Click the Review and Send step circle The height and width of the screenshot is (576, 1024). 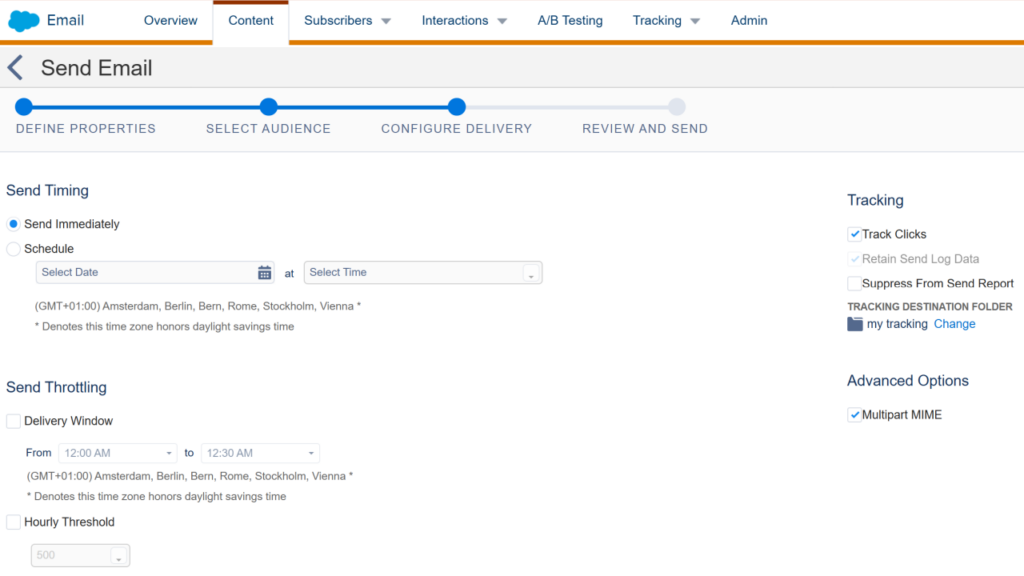tap(677, 106)
